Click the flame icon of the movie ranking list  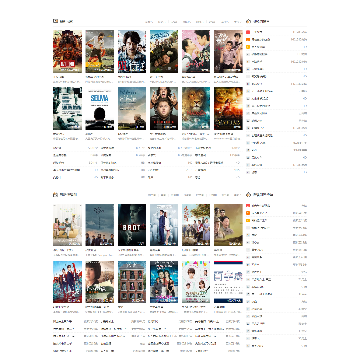point(248,21)
